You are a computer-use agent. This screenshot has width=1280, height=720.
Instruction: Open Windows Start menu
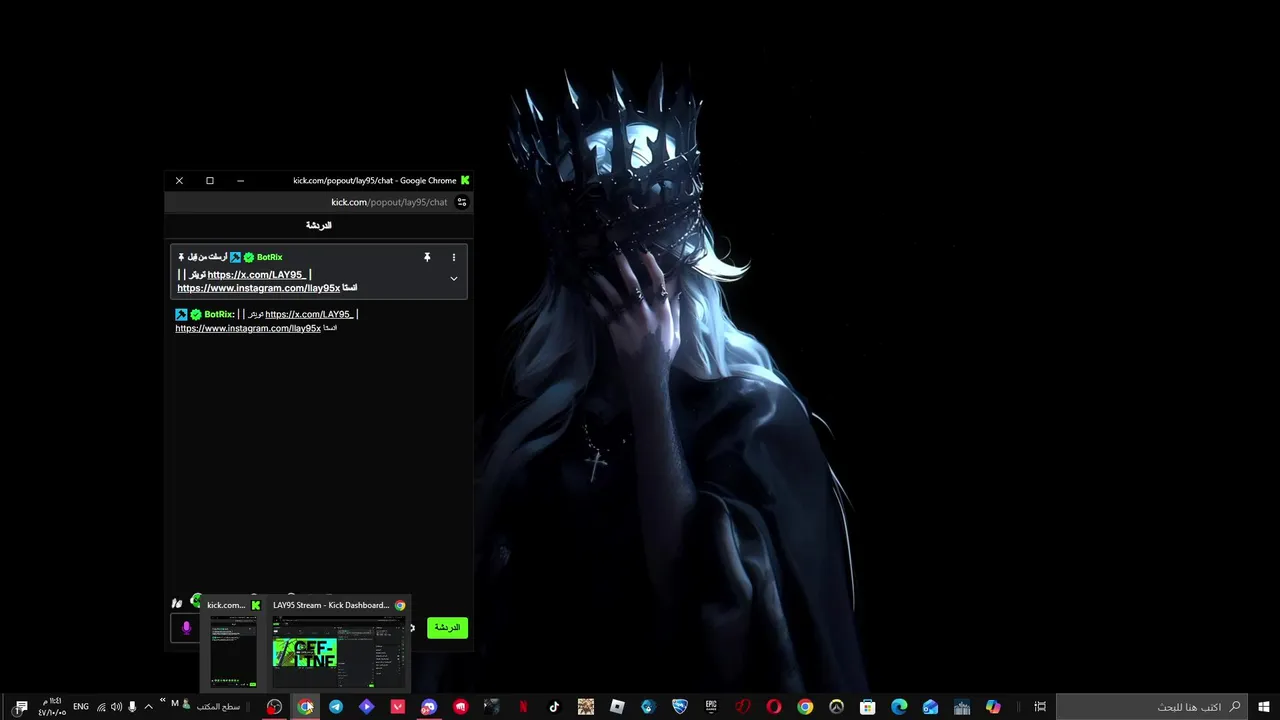(1264, 707)
